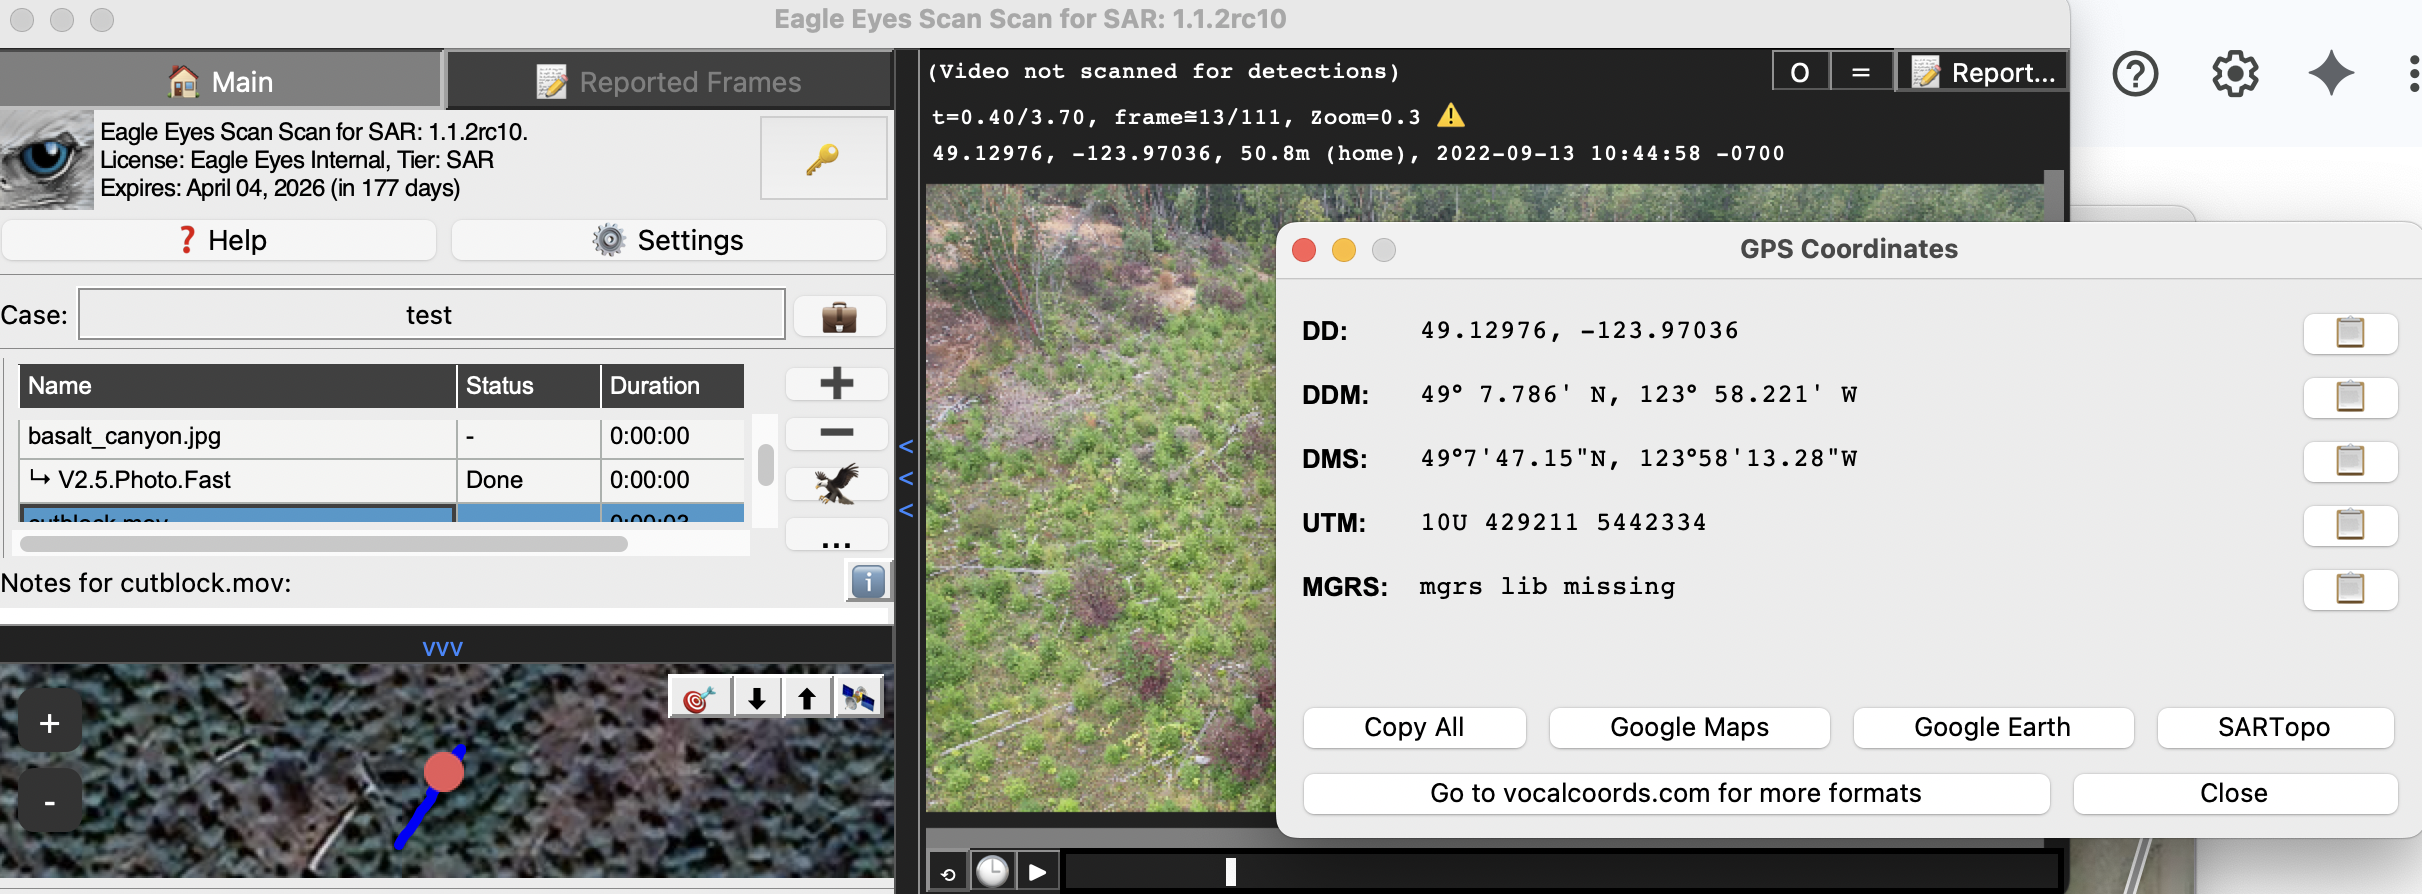This screenshot has width=2422, height=894.
Task: Open coordinates in Google Maps
Action: tap(1689, 728)
